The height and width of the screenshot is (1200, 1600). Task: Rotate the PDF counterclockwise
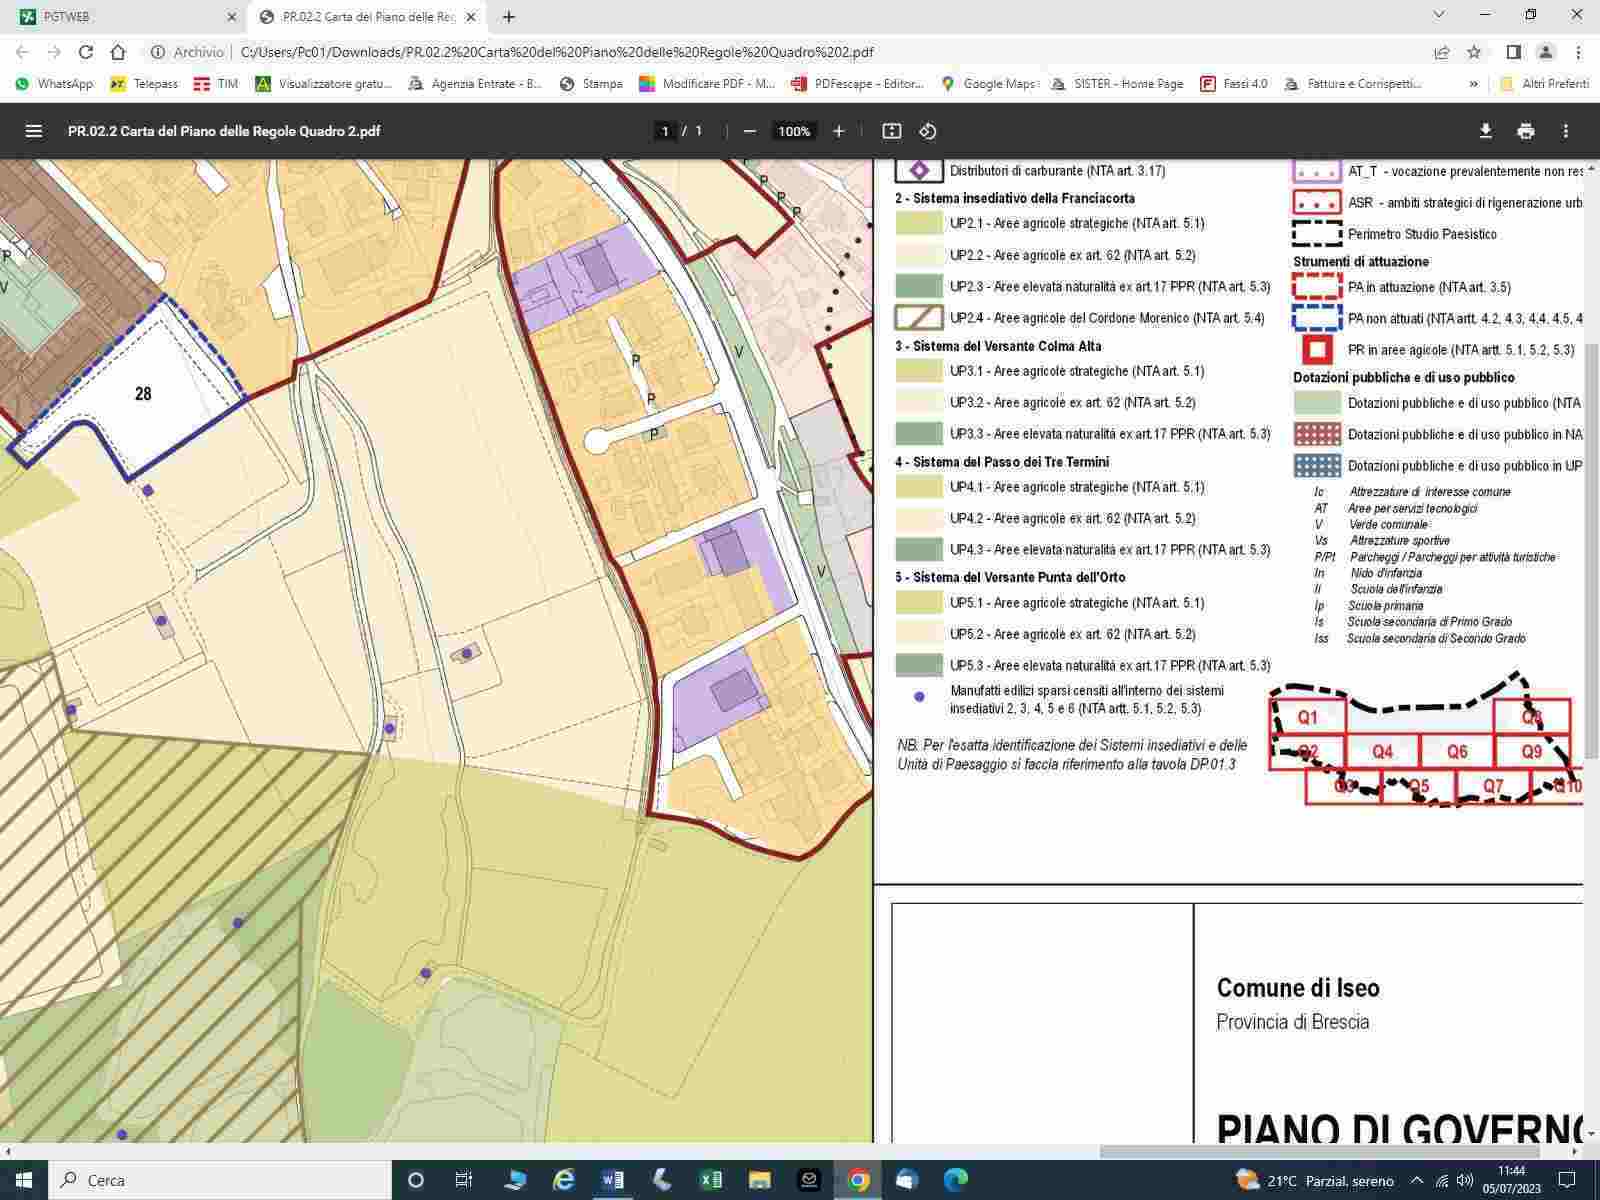coord(928,131)
